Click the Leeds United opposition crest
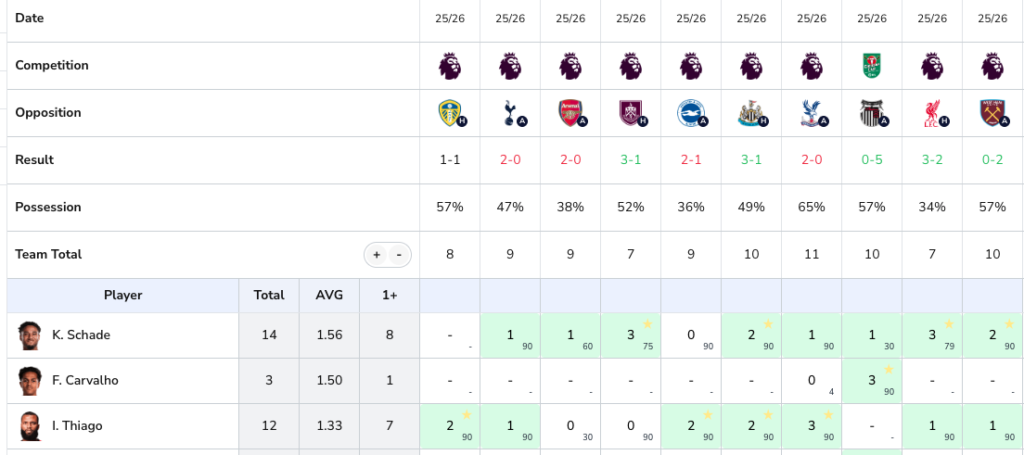Image resolution: width=1024 pixels, height=455 pixels. (449, 113)
